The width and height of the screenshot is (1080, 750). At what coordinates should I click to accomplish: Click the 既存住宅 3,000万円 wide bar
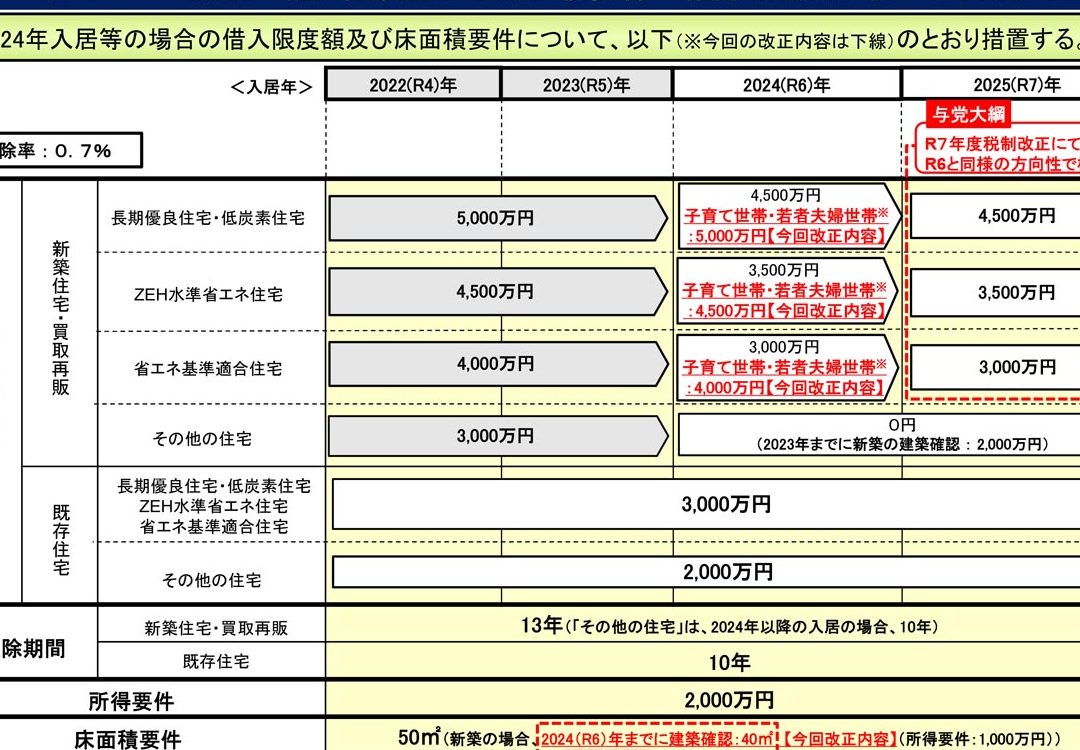click(x=707, y=504)
